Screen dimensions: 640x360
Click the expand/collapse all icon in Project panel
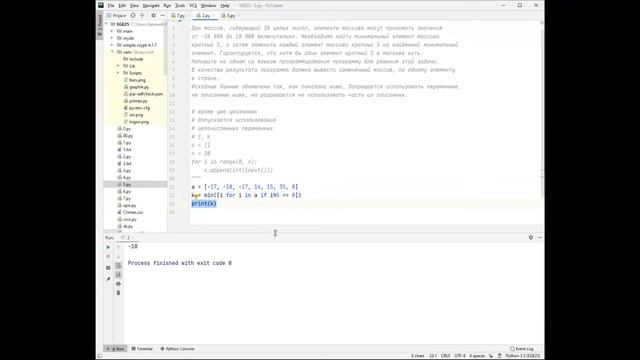142,16
